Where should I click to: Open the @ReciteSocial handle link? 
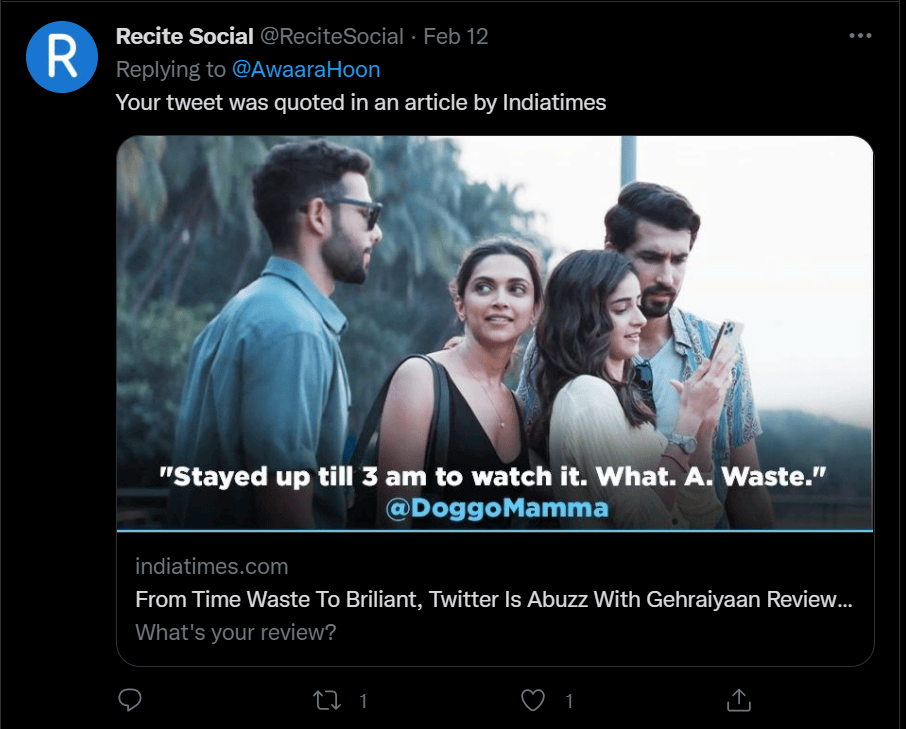[332, 37]
